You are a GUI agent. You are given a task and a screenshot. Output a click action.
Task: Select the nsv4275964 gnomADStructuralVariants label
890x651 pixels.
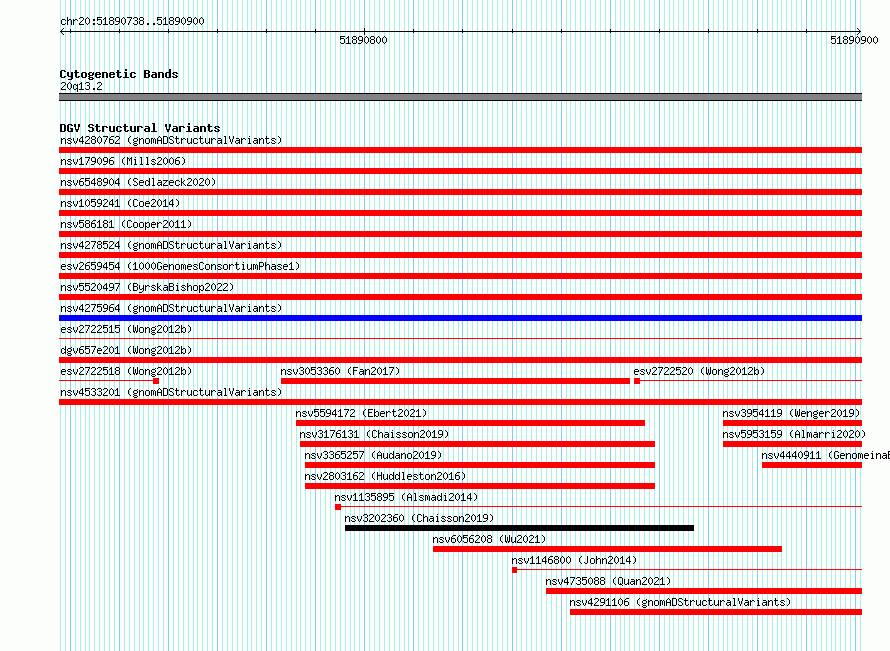tap(171, 308)
